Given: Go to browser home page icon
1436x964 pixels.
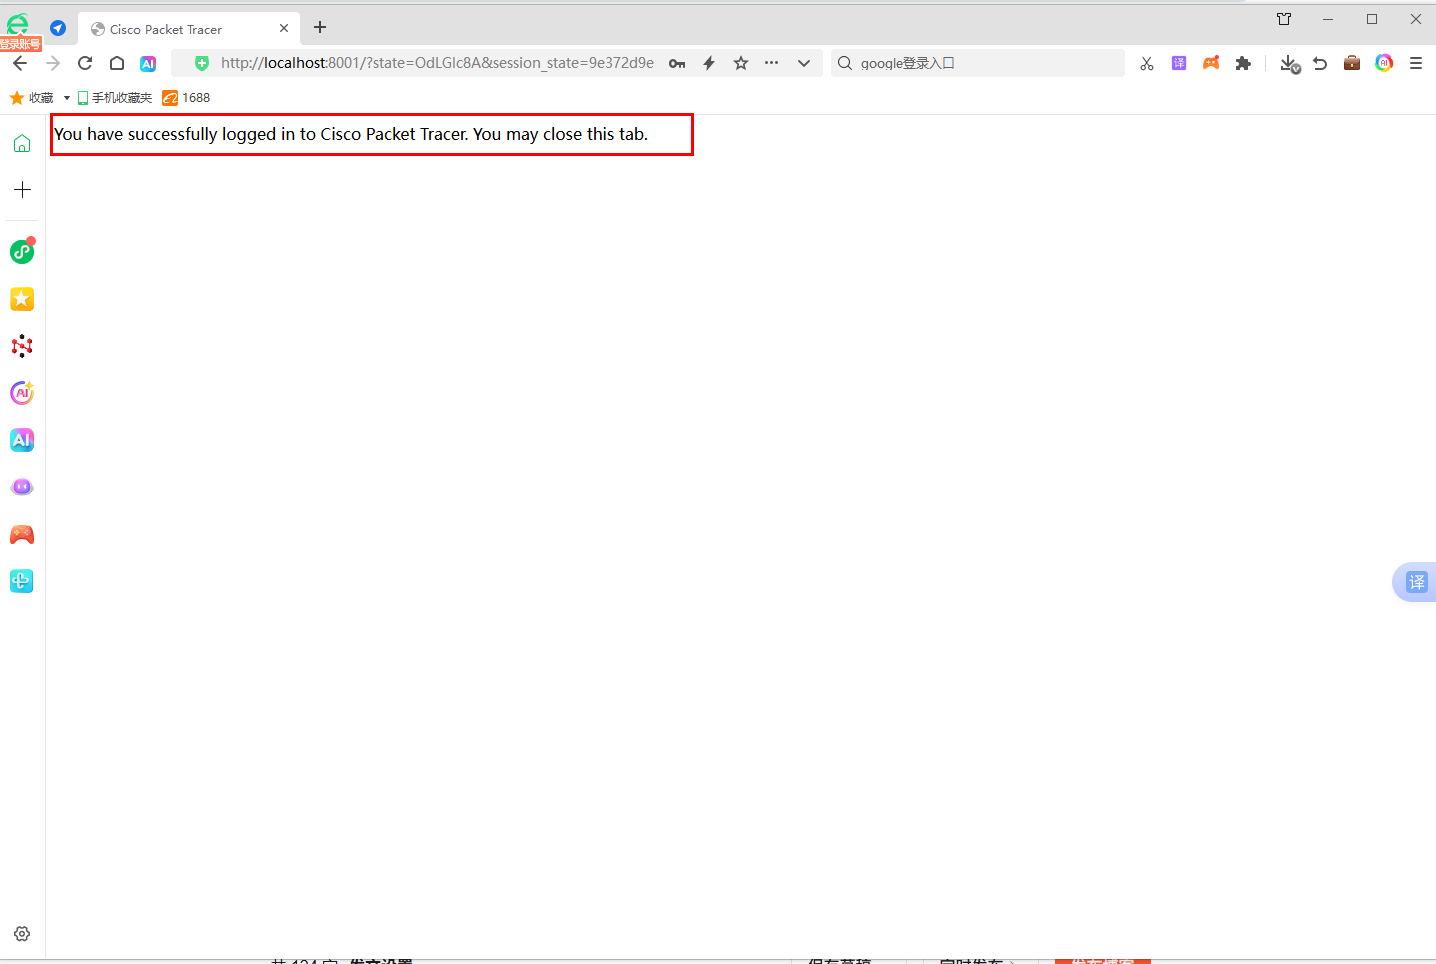Looking at the screenshot, I should (x=117, y=63).
